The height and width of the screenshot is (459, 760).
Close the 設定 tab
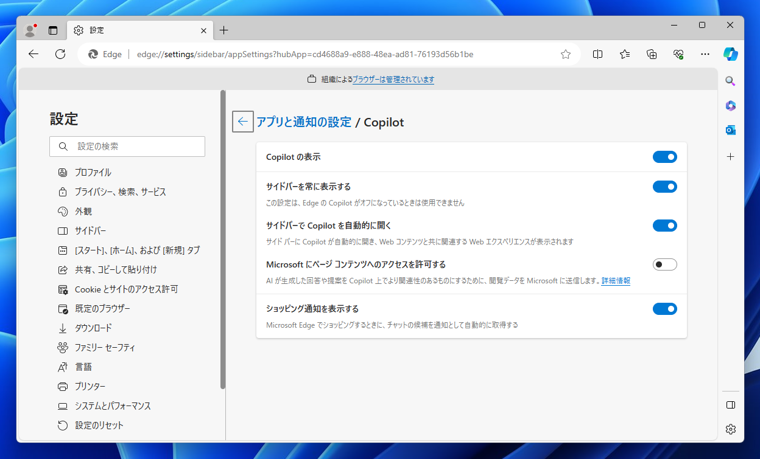(204, 31)
